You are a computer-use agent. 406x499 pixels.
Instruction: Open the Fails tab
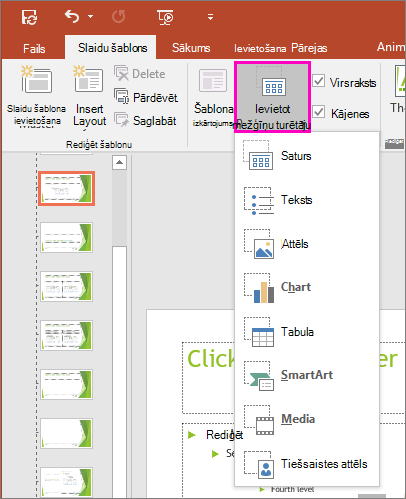34,49
